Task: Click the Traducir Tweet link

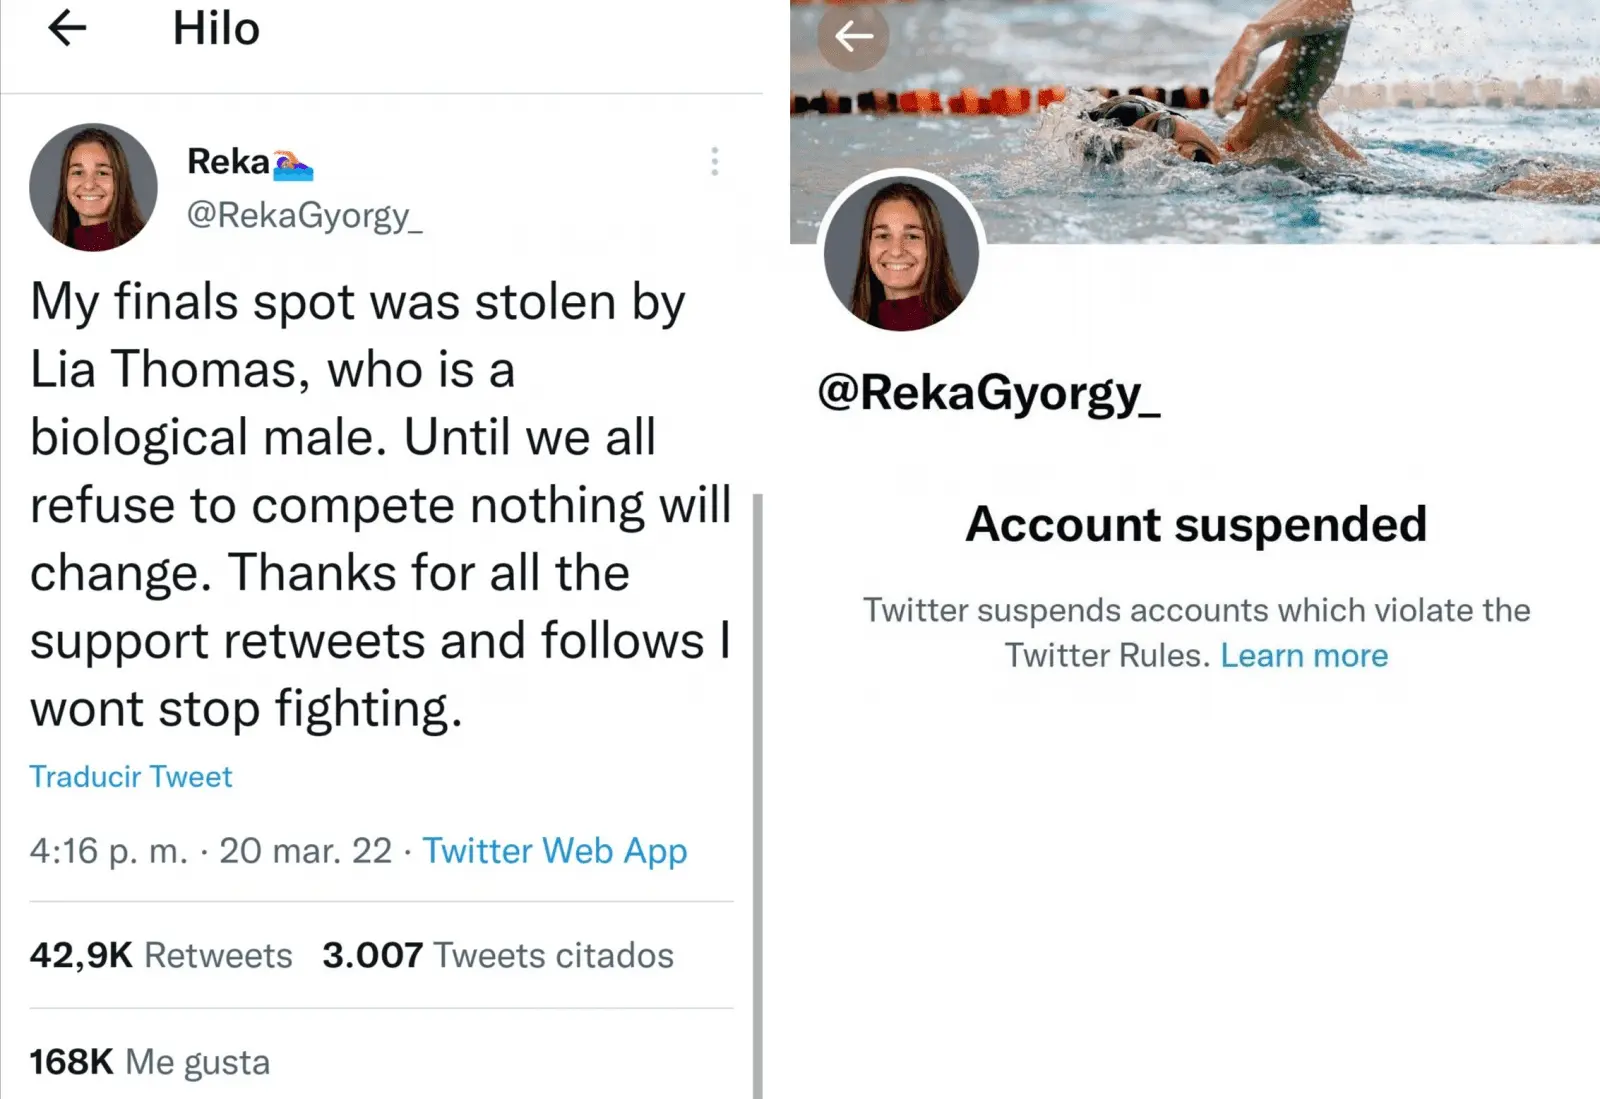Action: click(131, 777)
